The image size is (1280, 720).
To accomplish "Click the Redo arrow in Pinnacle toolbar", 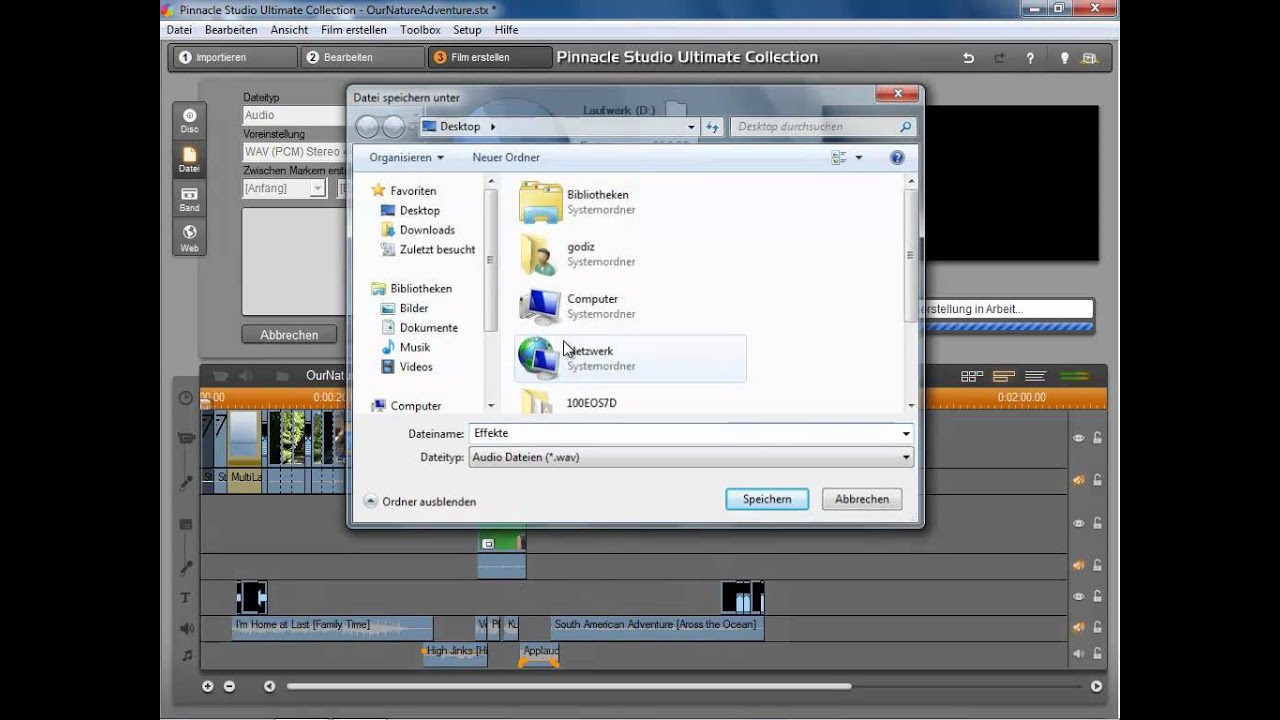I will point(999,58).
